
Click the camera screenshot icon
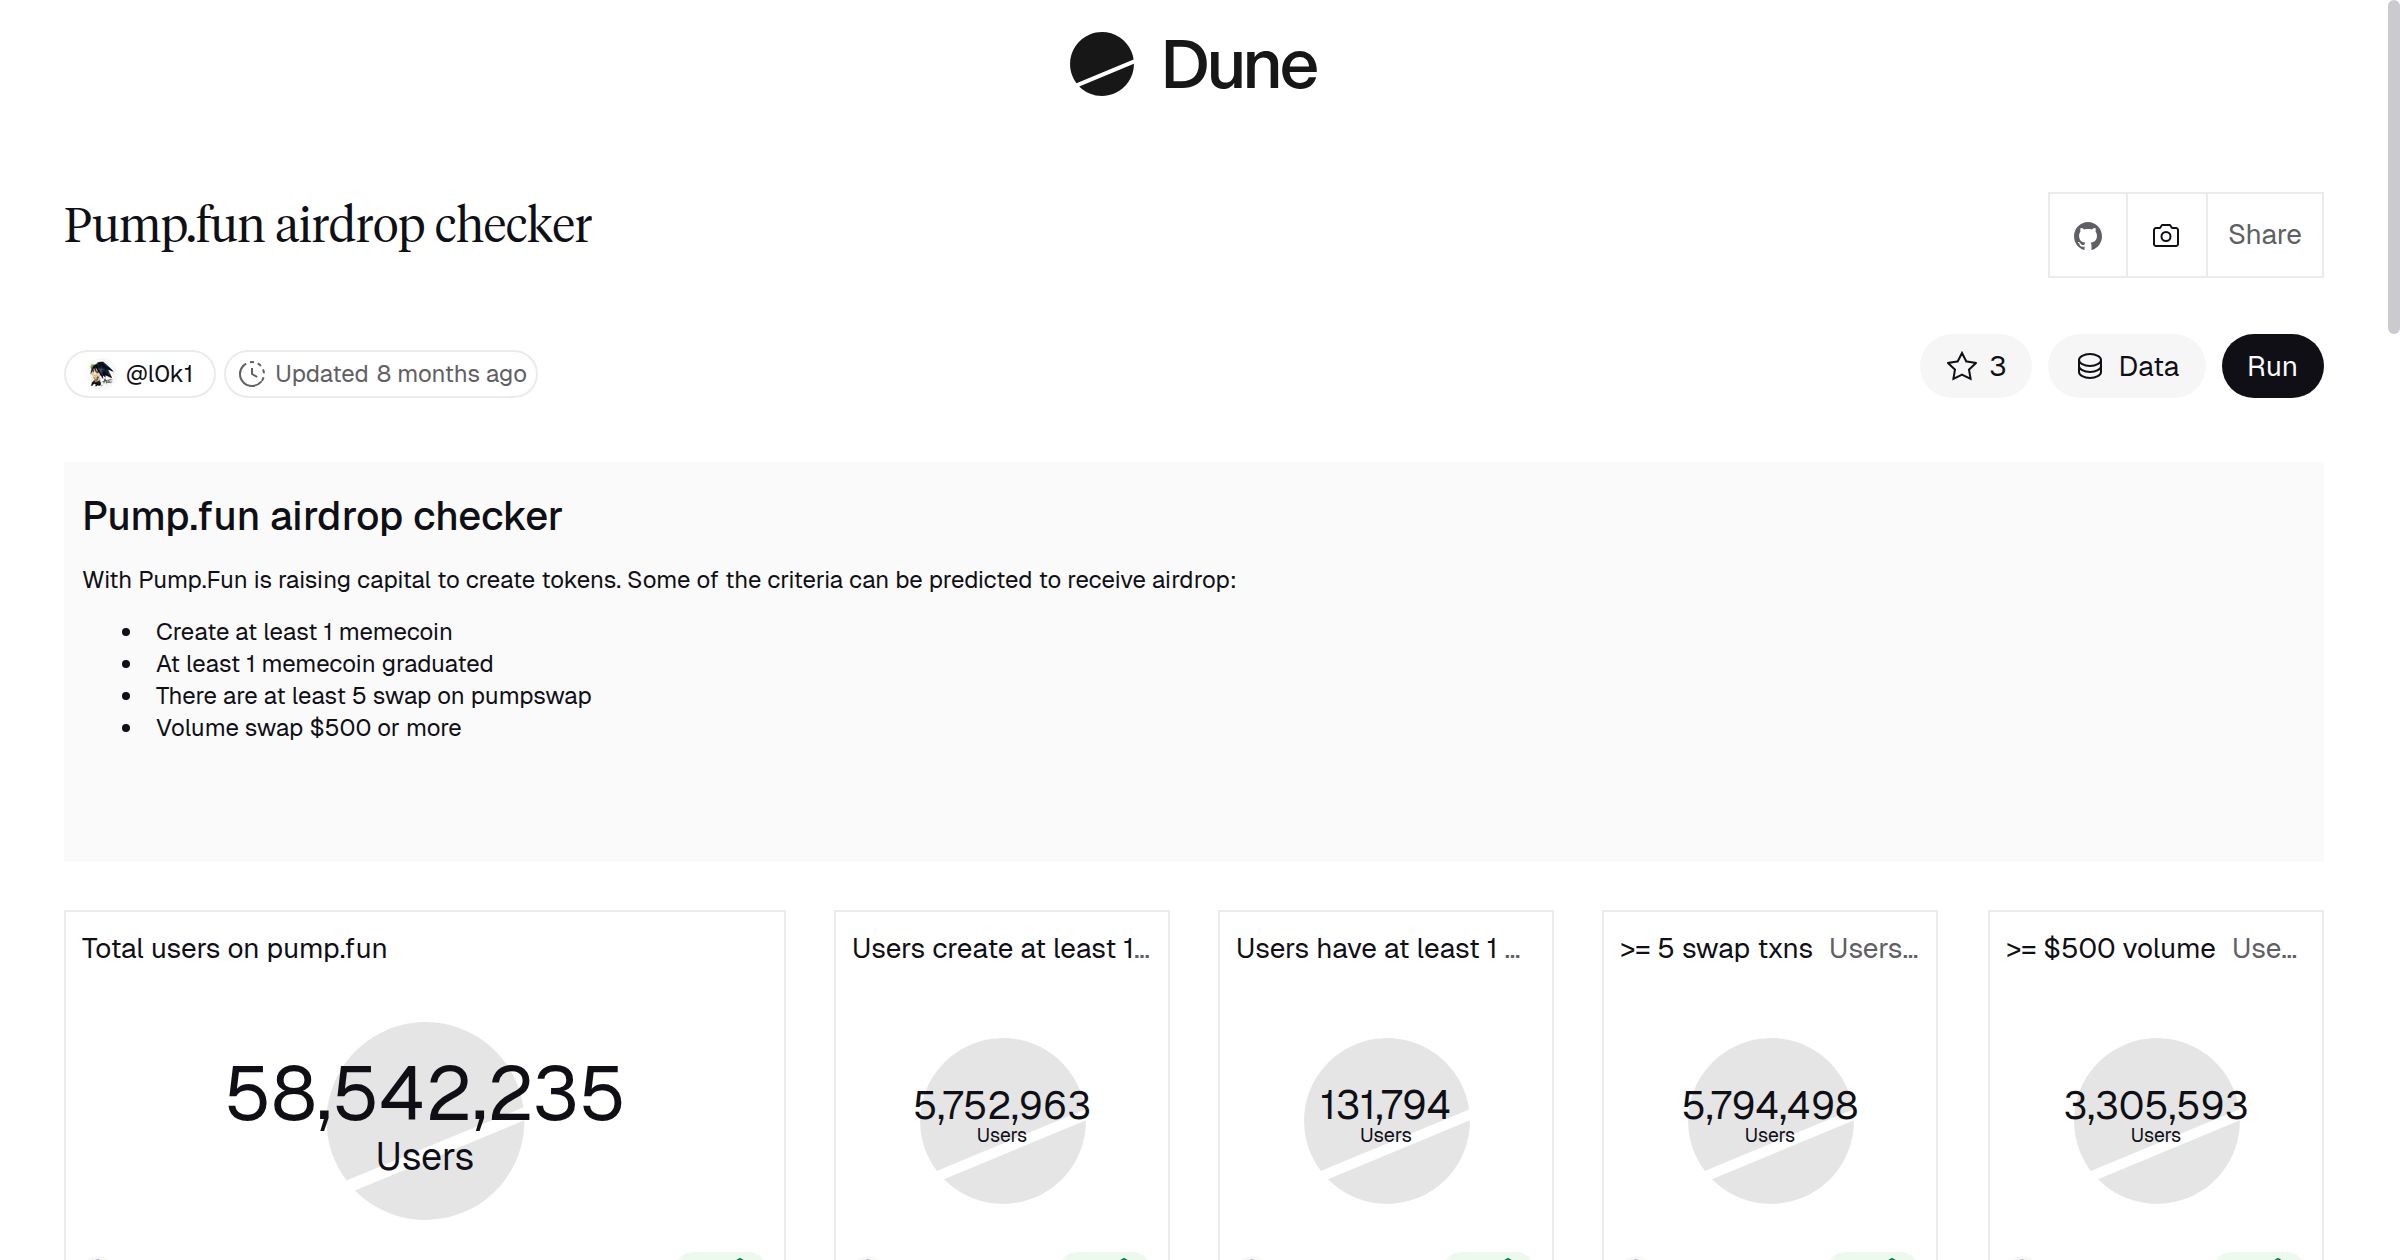(2165, 234)
